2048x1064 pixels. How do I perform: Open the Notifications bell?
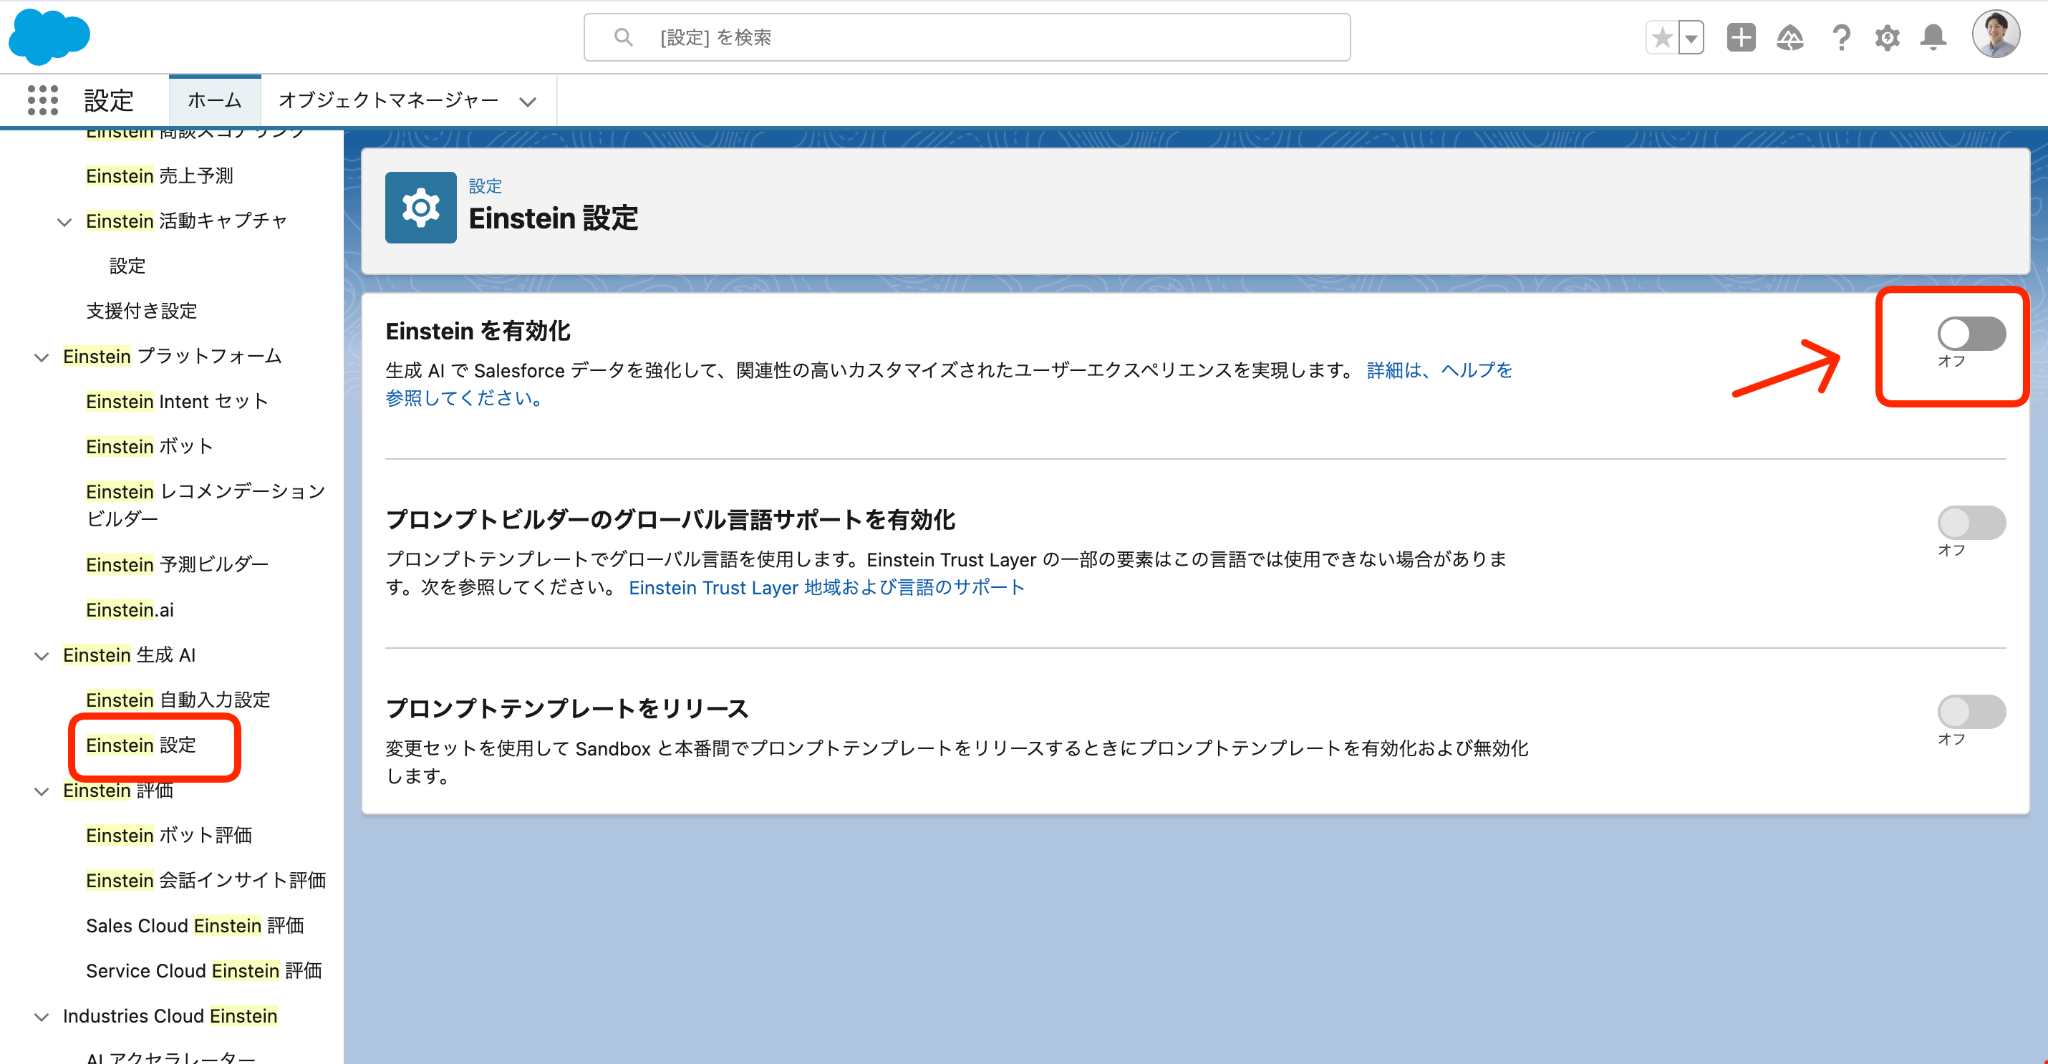pyautogui.click(x=1934, y=38)
